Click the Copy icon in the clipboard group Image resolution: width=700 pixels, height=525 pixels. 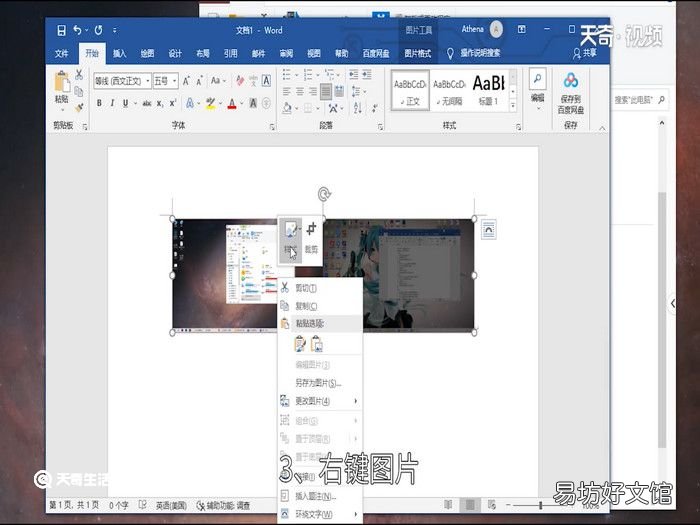pos(79,92)
